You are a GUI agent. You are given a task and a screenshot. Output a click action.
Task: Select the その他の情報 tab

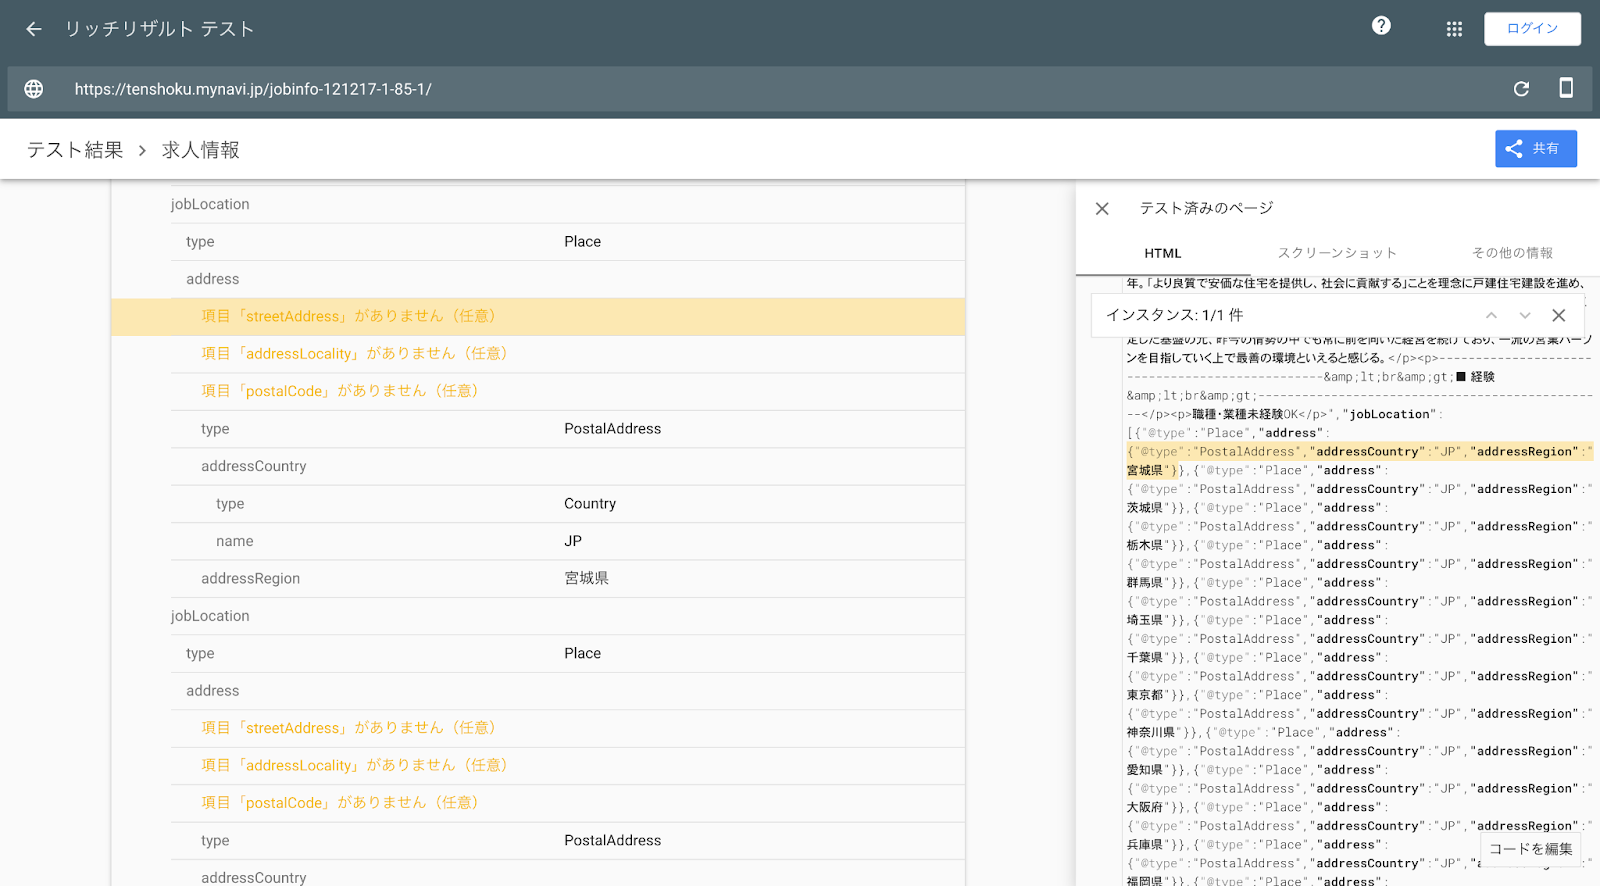coord(1512,254)
